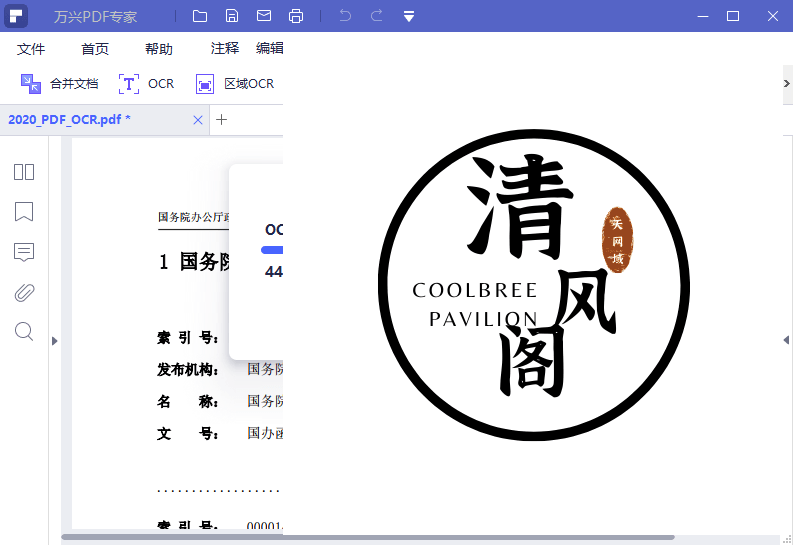Click the 万兴PDF专家 title text

point(96,17)
